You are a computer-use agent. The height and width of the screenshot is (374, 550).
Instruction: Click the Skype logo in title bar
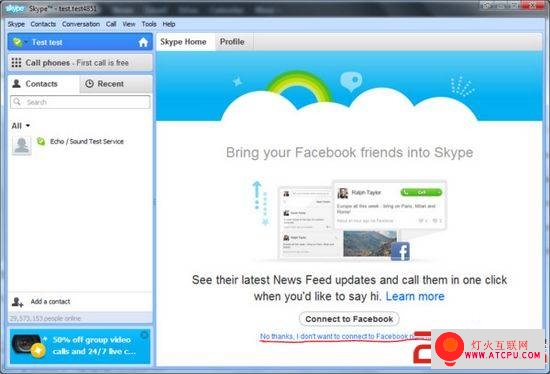(15, 8)
